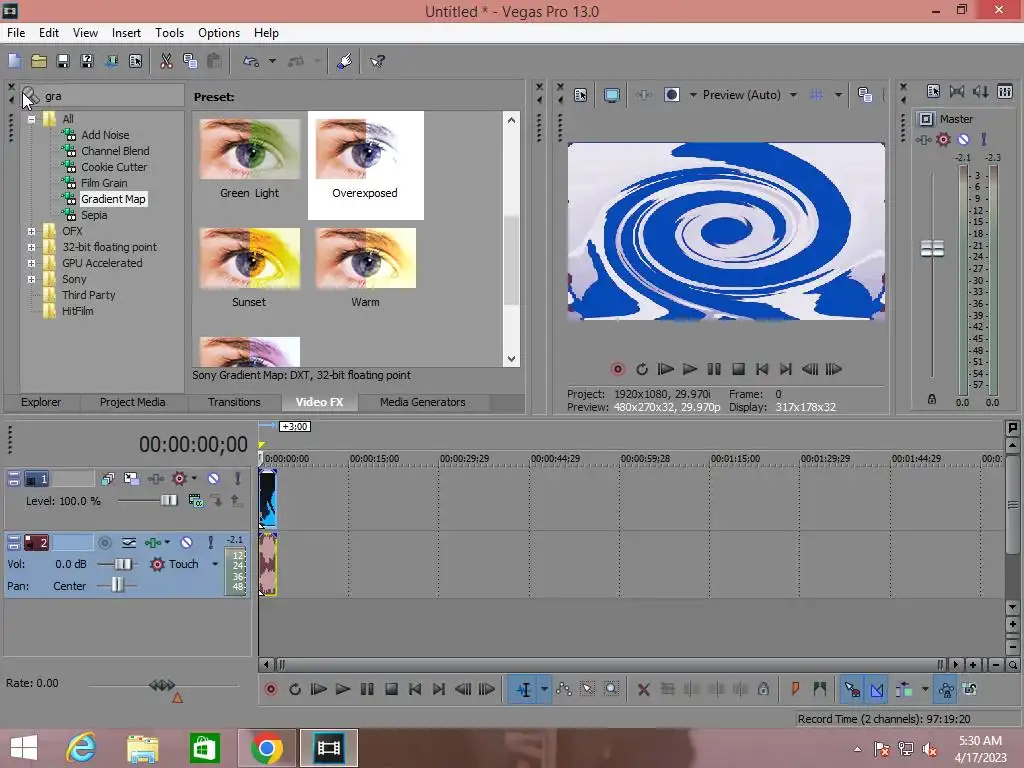
Task: Click Stop in timeline transport bar
Action: click(x=391, y=690)
